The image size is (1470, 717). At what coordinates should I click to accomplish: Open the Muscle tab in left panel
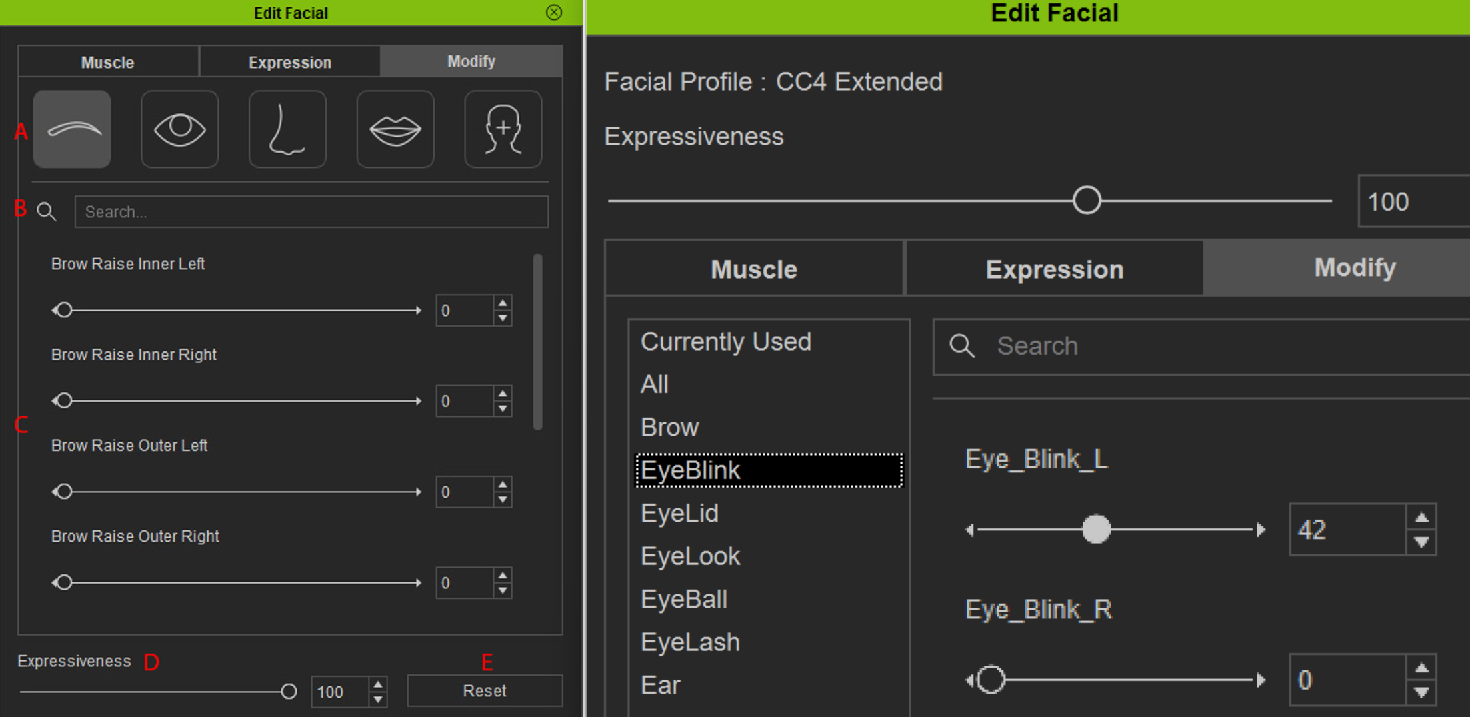pyautogui.click(x=108, y=62)
